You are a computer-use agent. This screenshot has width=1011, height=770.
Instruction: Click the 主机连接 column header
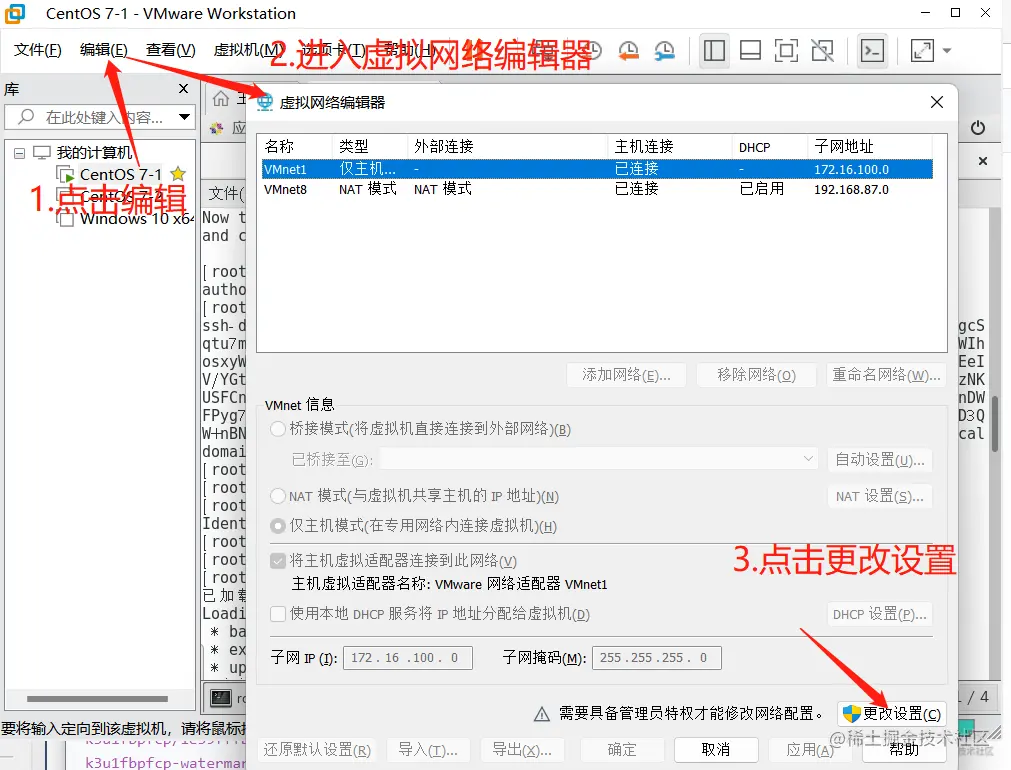[670, 146]
